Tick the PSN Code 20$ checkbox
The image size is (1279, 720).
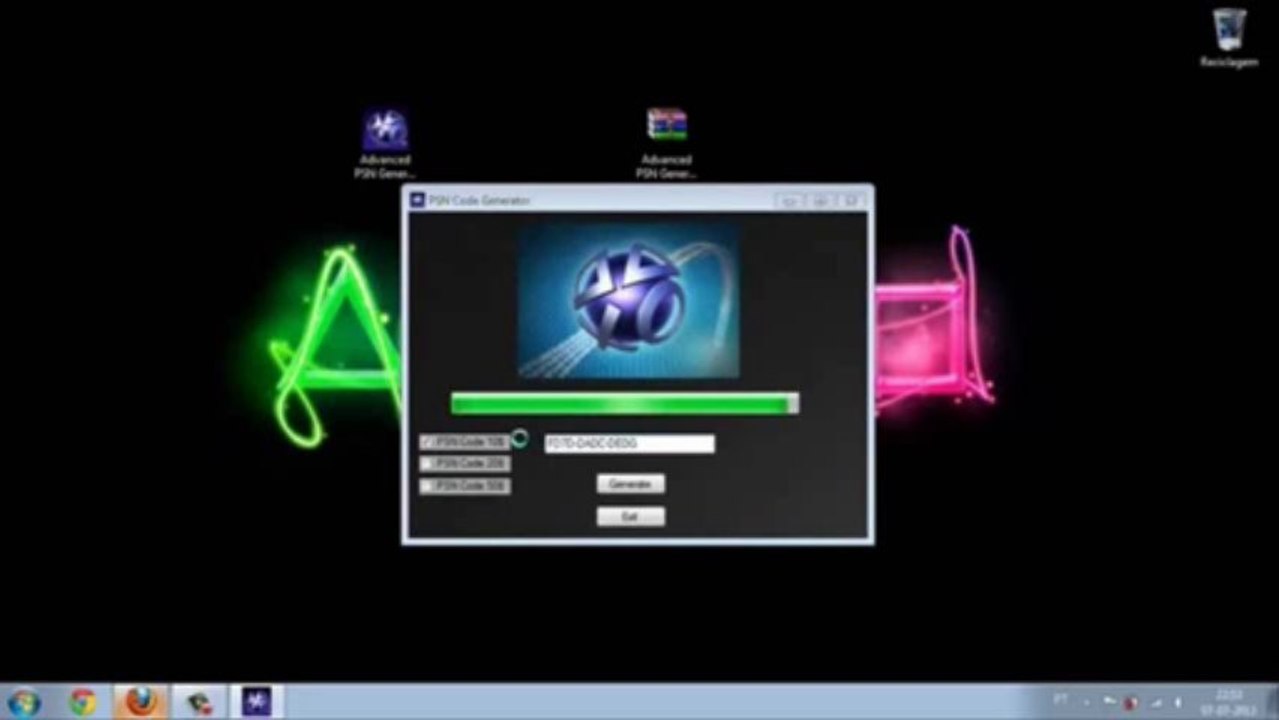pos(428,464)
